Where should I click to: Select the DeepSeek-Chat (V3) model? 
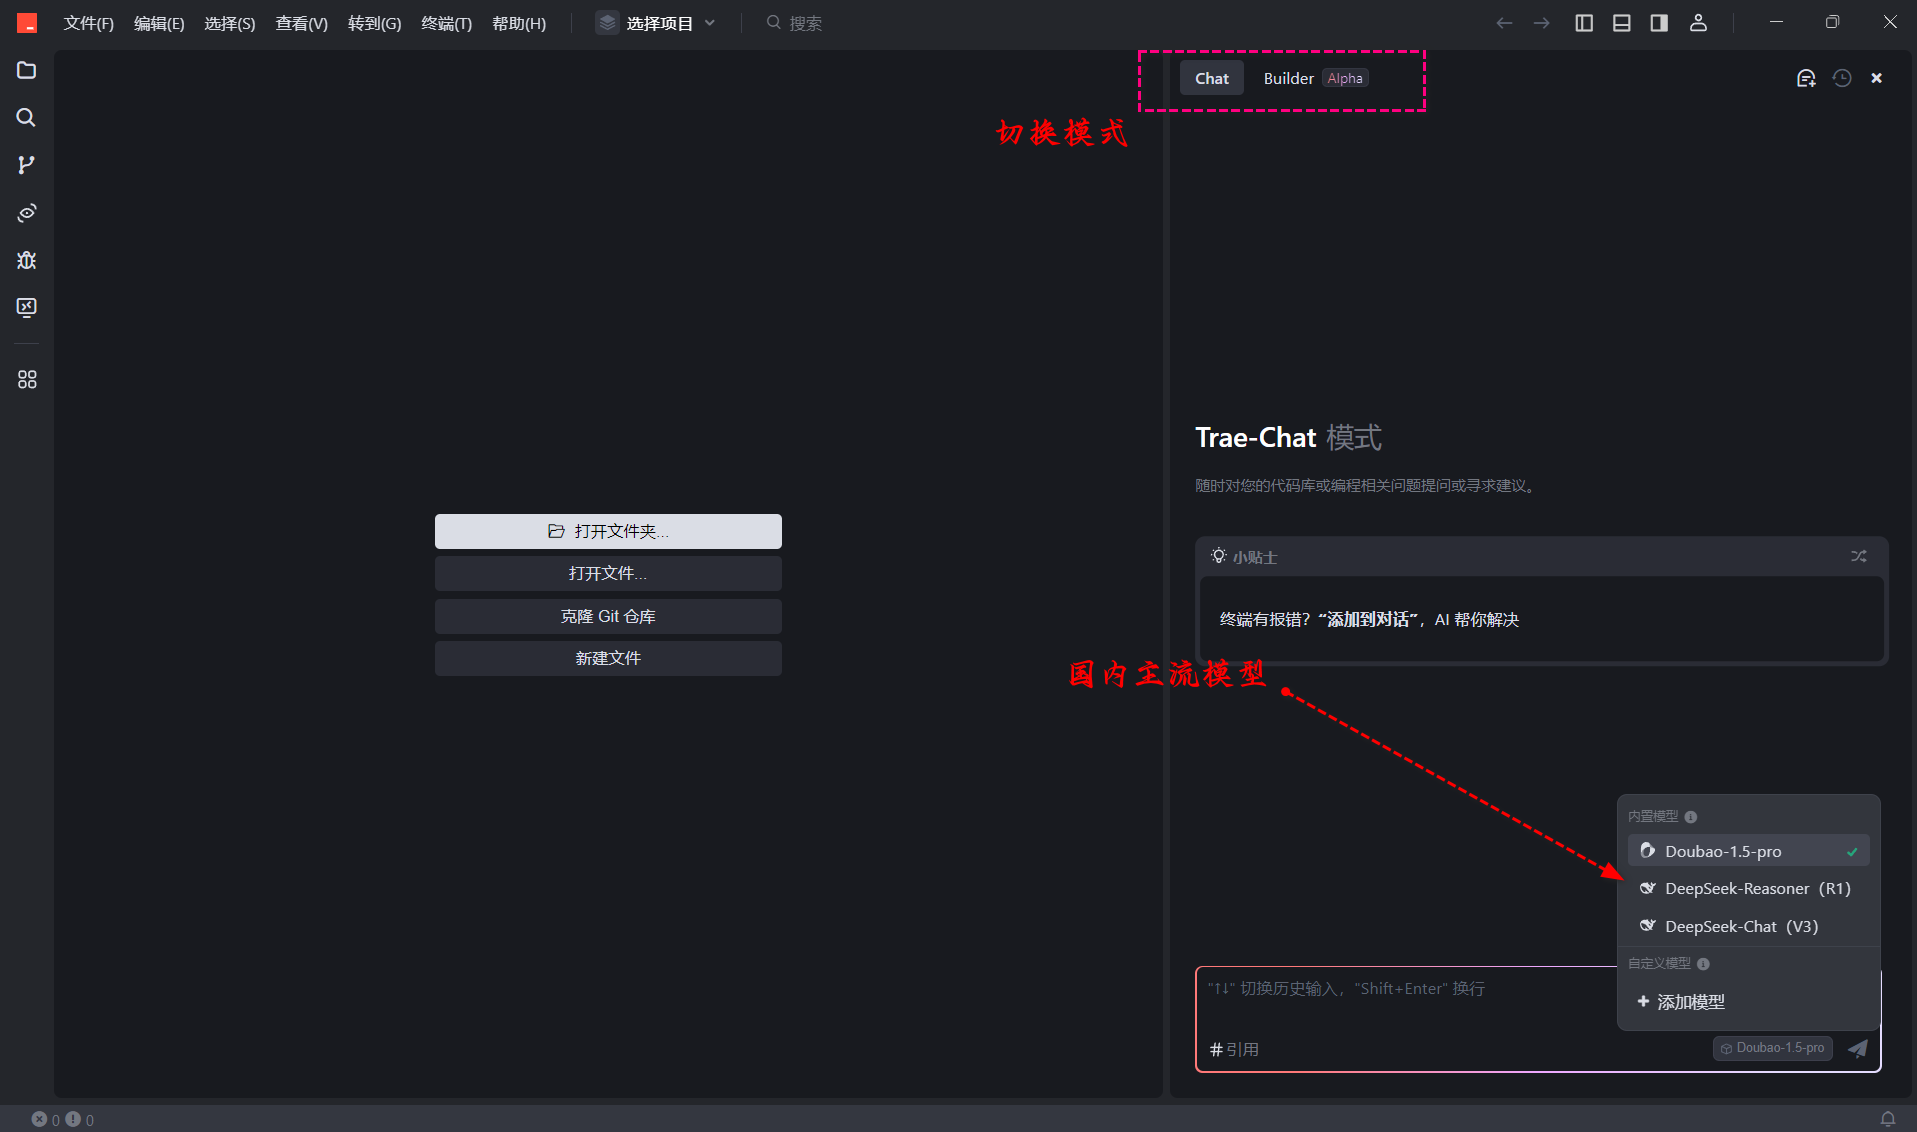coord(1749,927)
